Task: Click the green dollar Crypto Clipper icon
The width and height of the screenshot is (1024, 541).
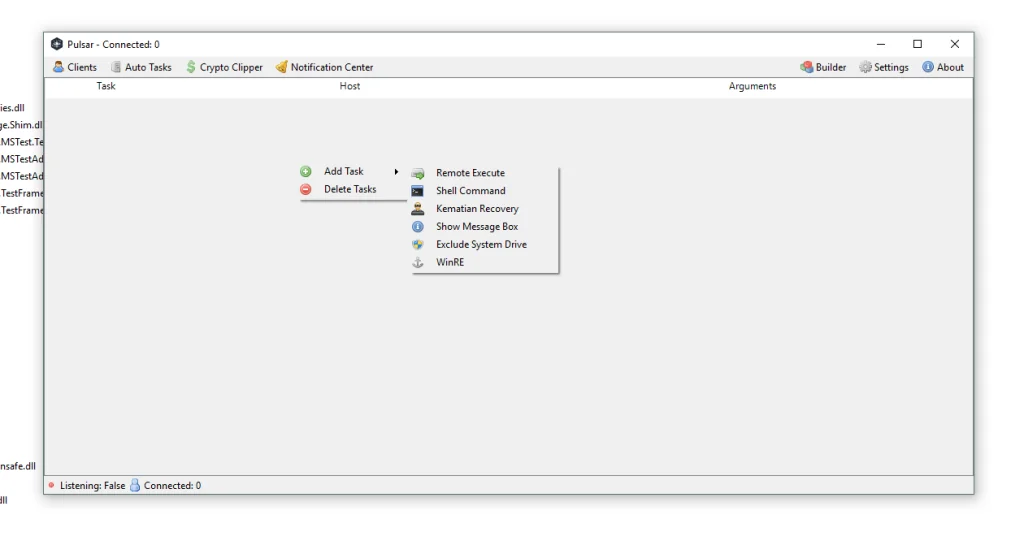Action: (191, 67)
